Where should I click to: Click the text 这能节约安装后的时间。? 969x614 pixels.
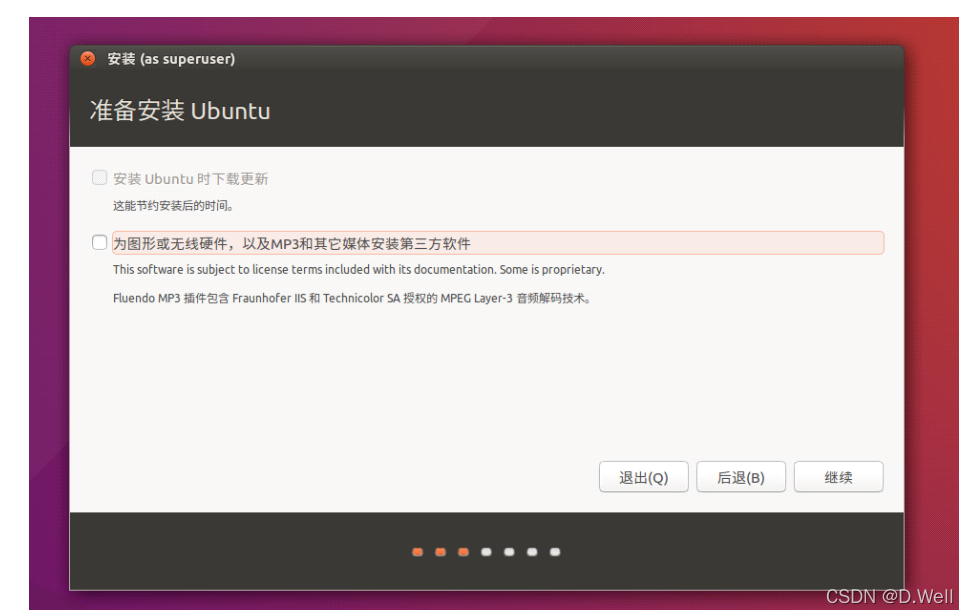[x=173, y=206]
